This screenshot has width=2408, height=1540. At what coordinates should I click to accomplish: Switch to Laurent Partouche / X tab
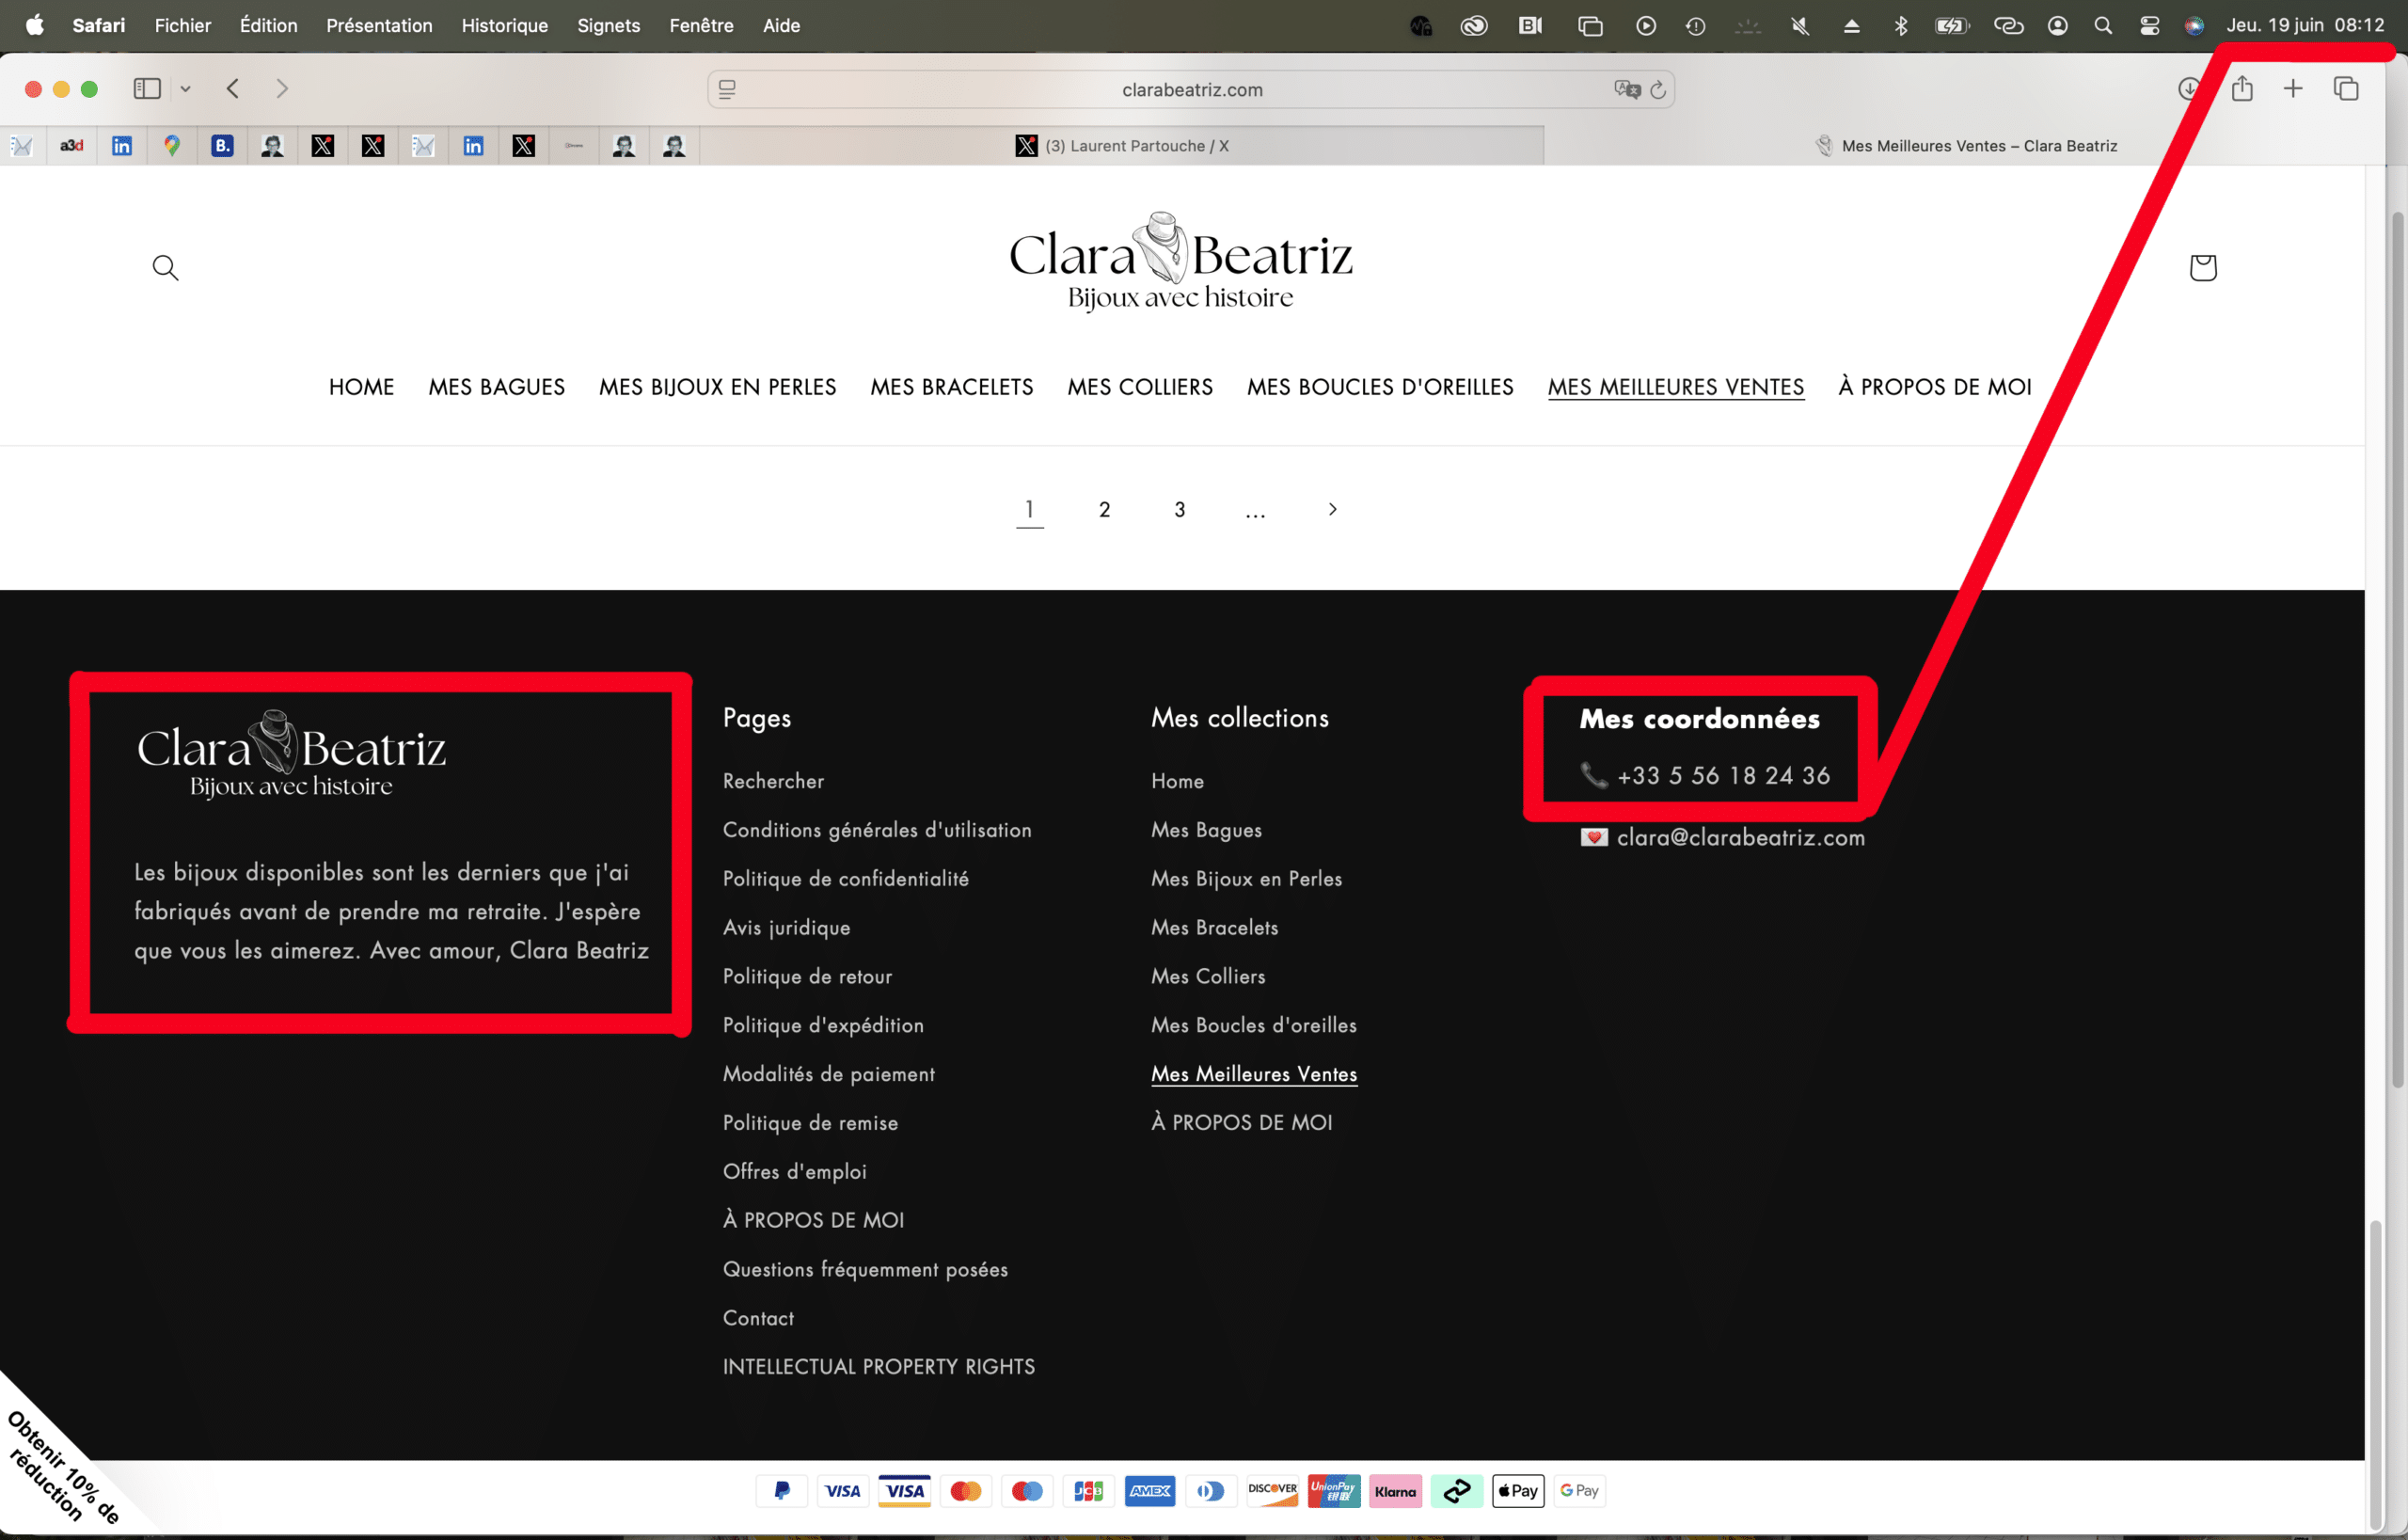1121,146
